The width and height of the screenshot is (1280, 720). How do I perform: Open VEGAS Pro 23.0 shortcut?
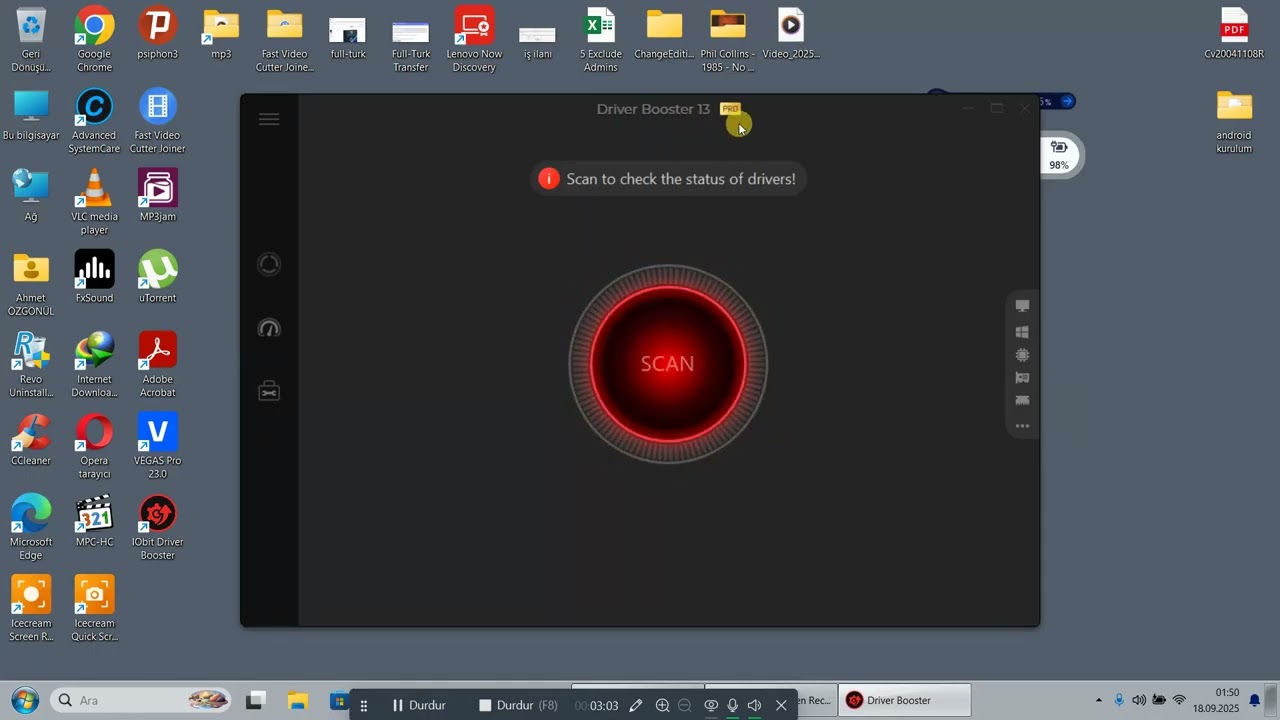[x=158, y=447]
